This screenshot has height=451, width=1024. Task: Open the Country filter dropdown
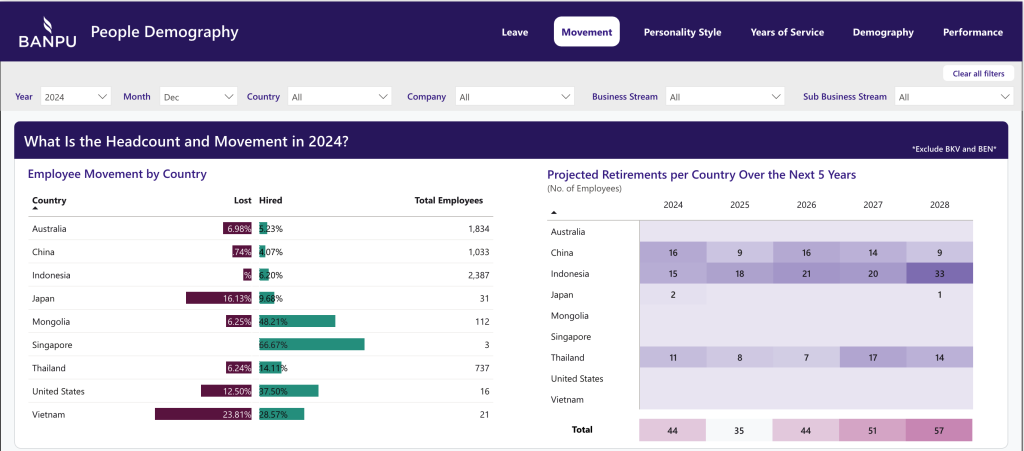pos(339,97)
